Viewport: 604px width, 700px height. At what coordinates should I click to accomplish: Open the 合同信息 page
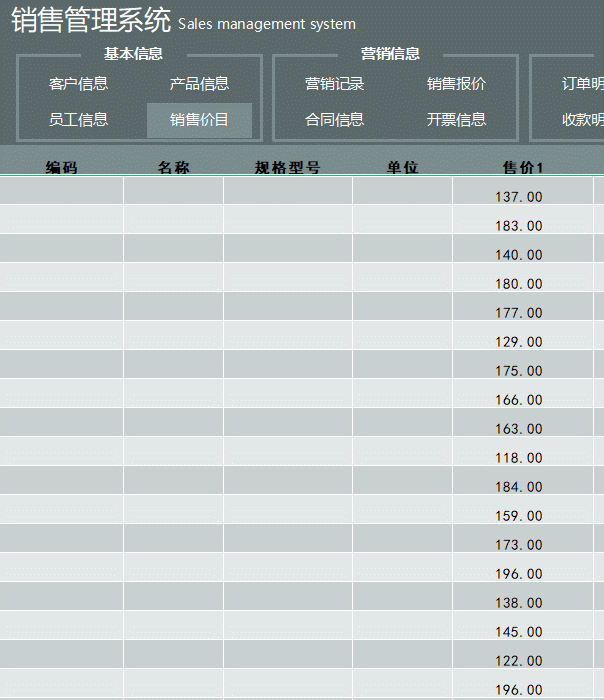[334, 119]
